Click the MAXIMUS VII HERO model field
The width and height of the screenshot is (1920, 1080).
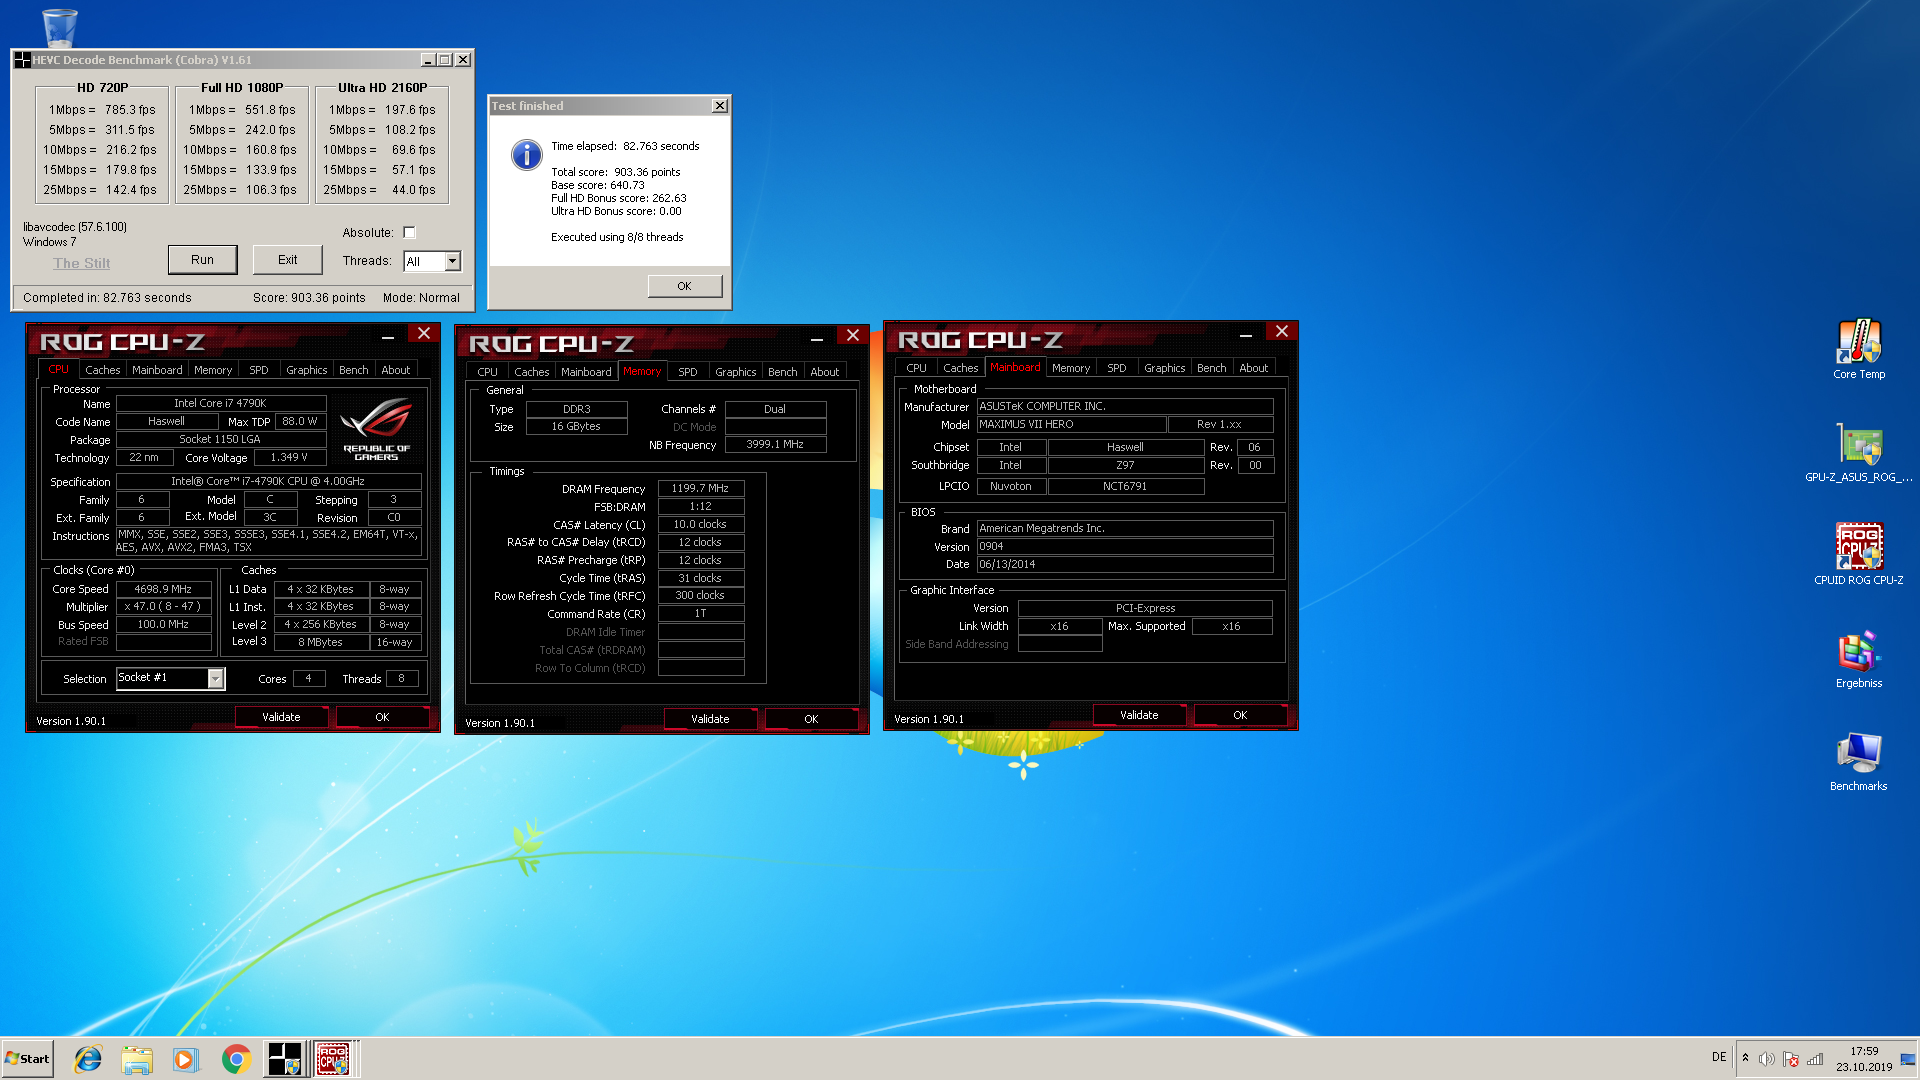(1071, 425)
